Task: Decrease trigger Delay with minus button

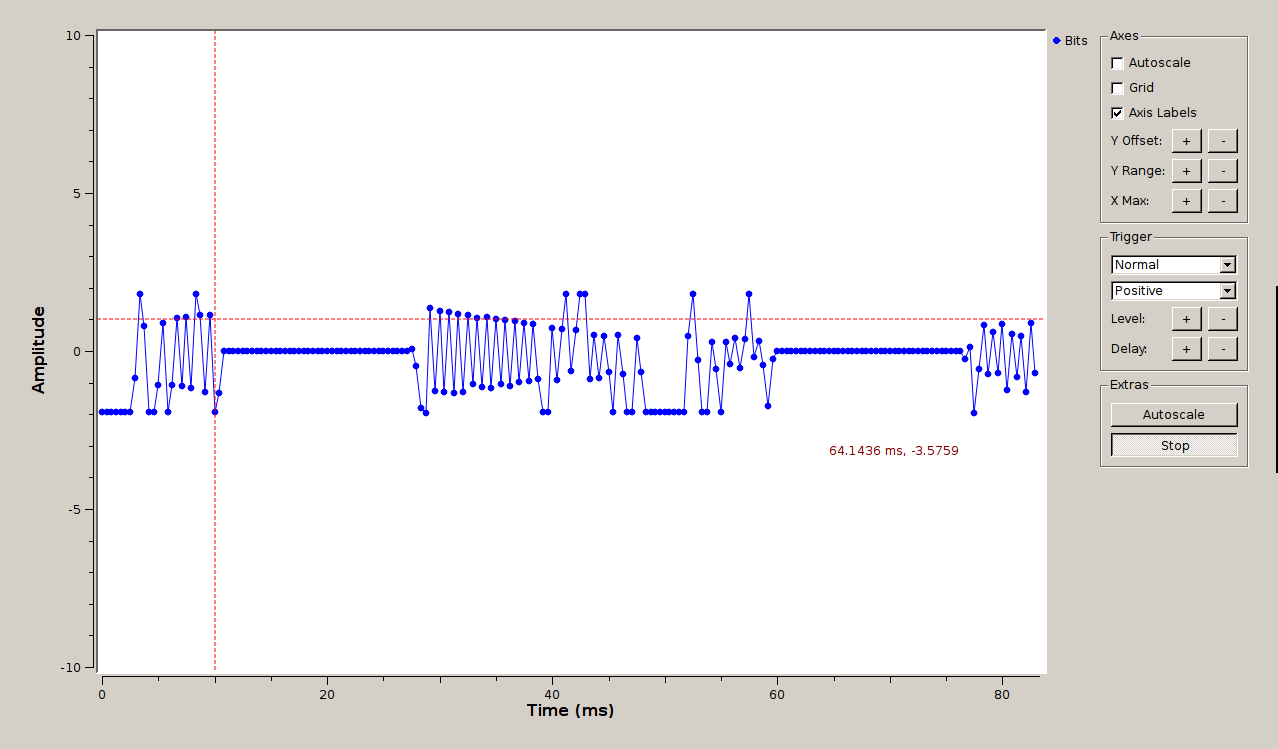Action: [x=1222, y=349]
